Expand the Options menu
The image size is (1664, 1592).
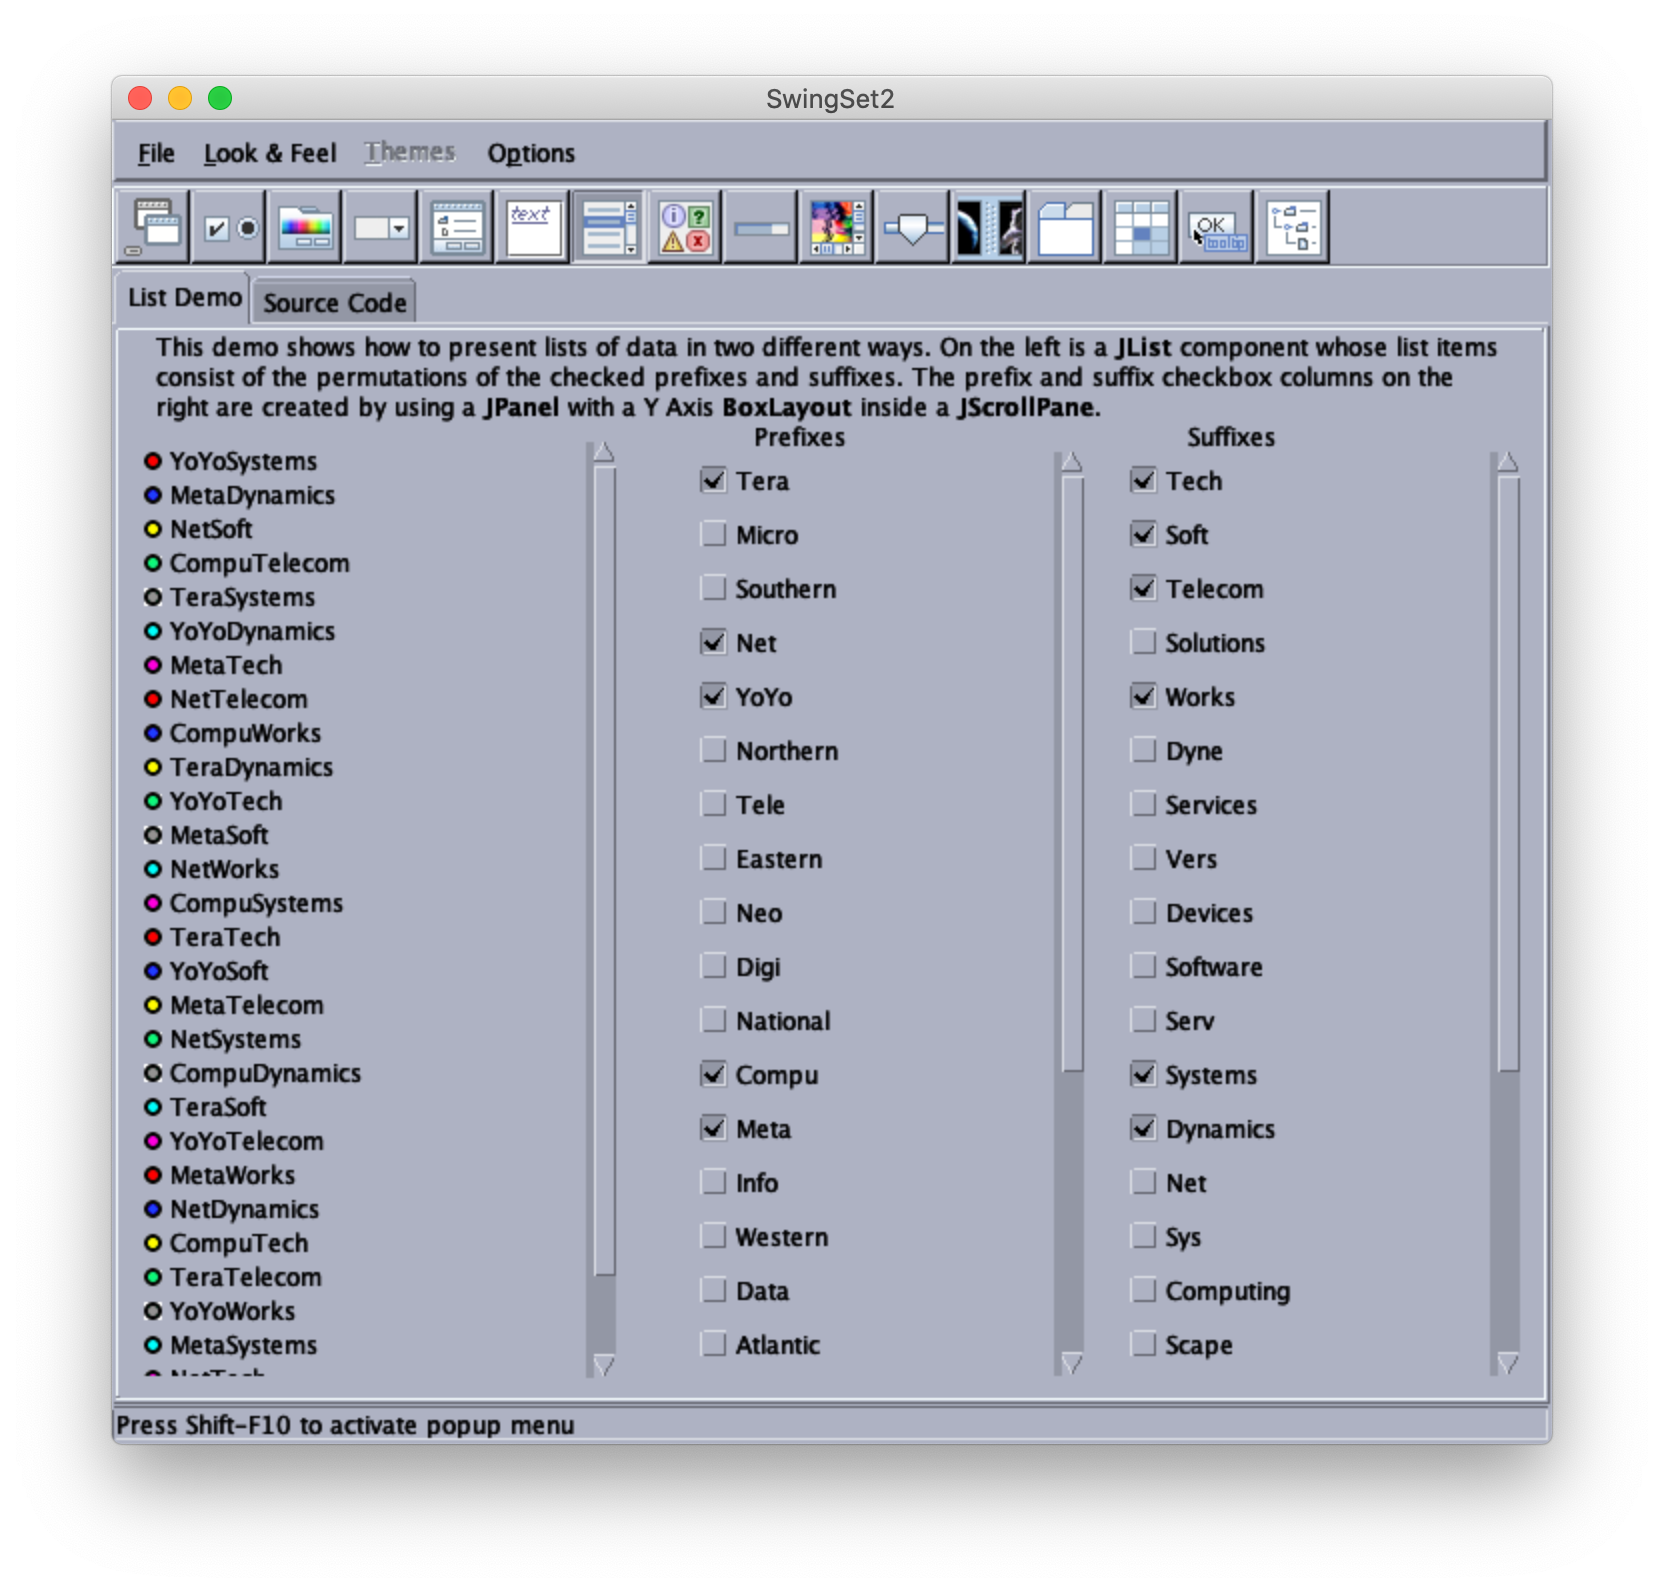[x=531, y=153]
